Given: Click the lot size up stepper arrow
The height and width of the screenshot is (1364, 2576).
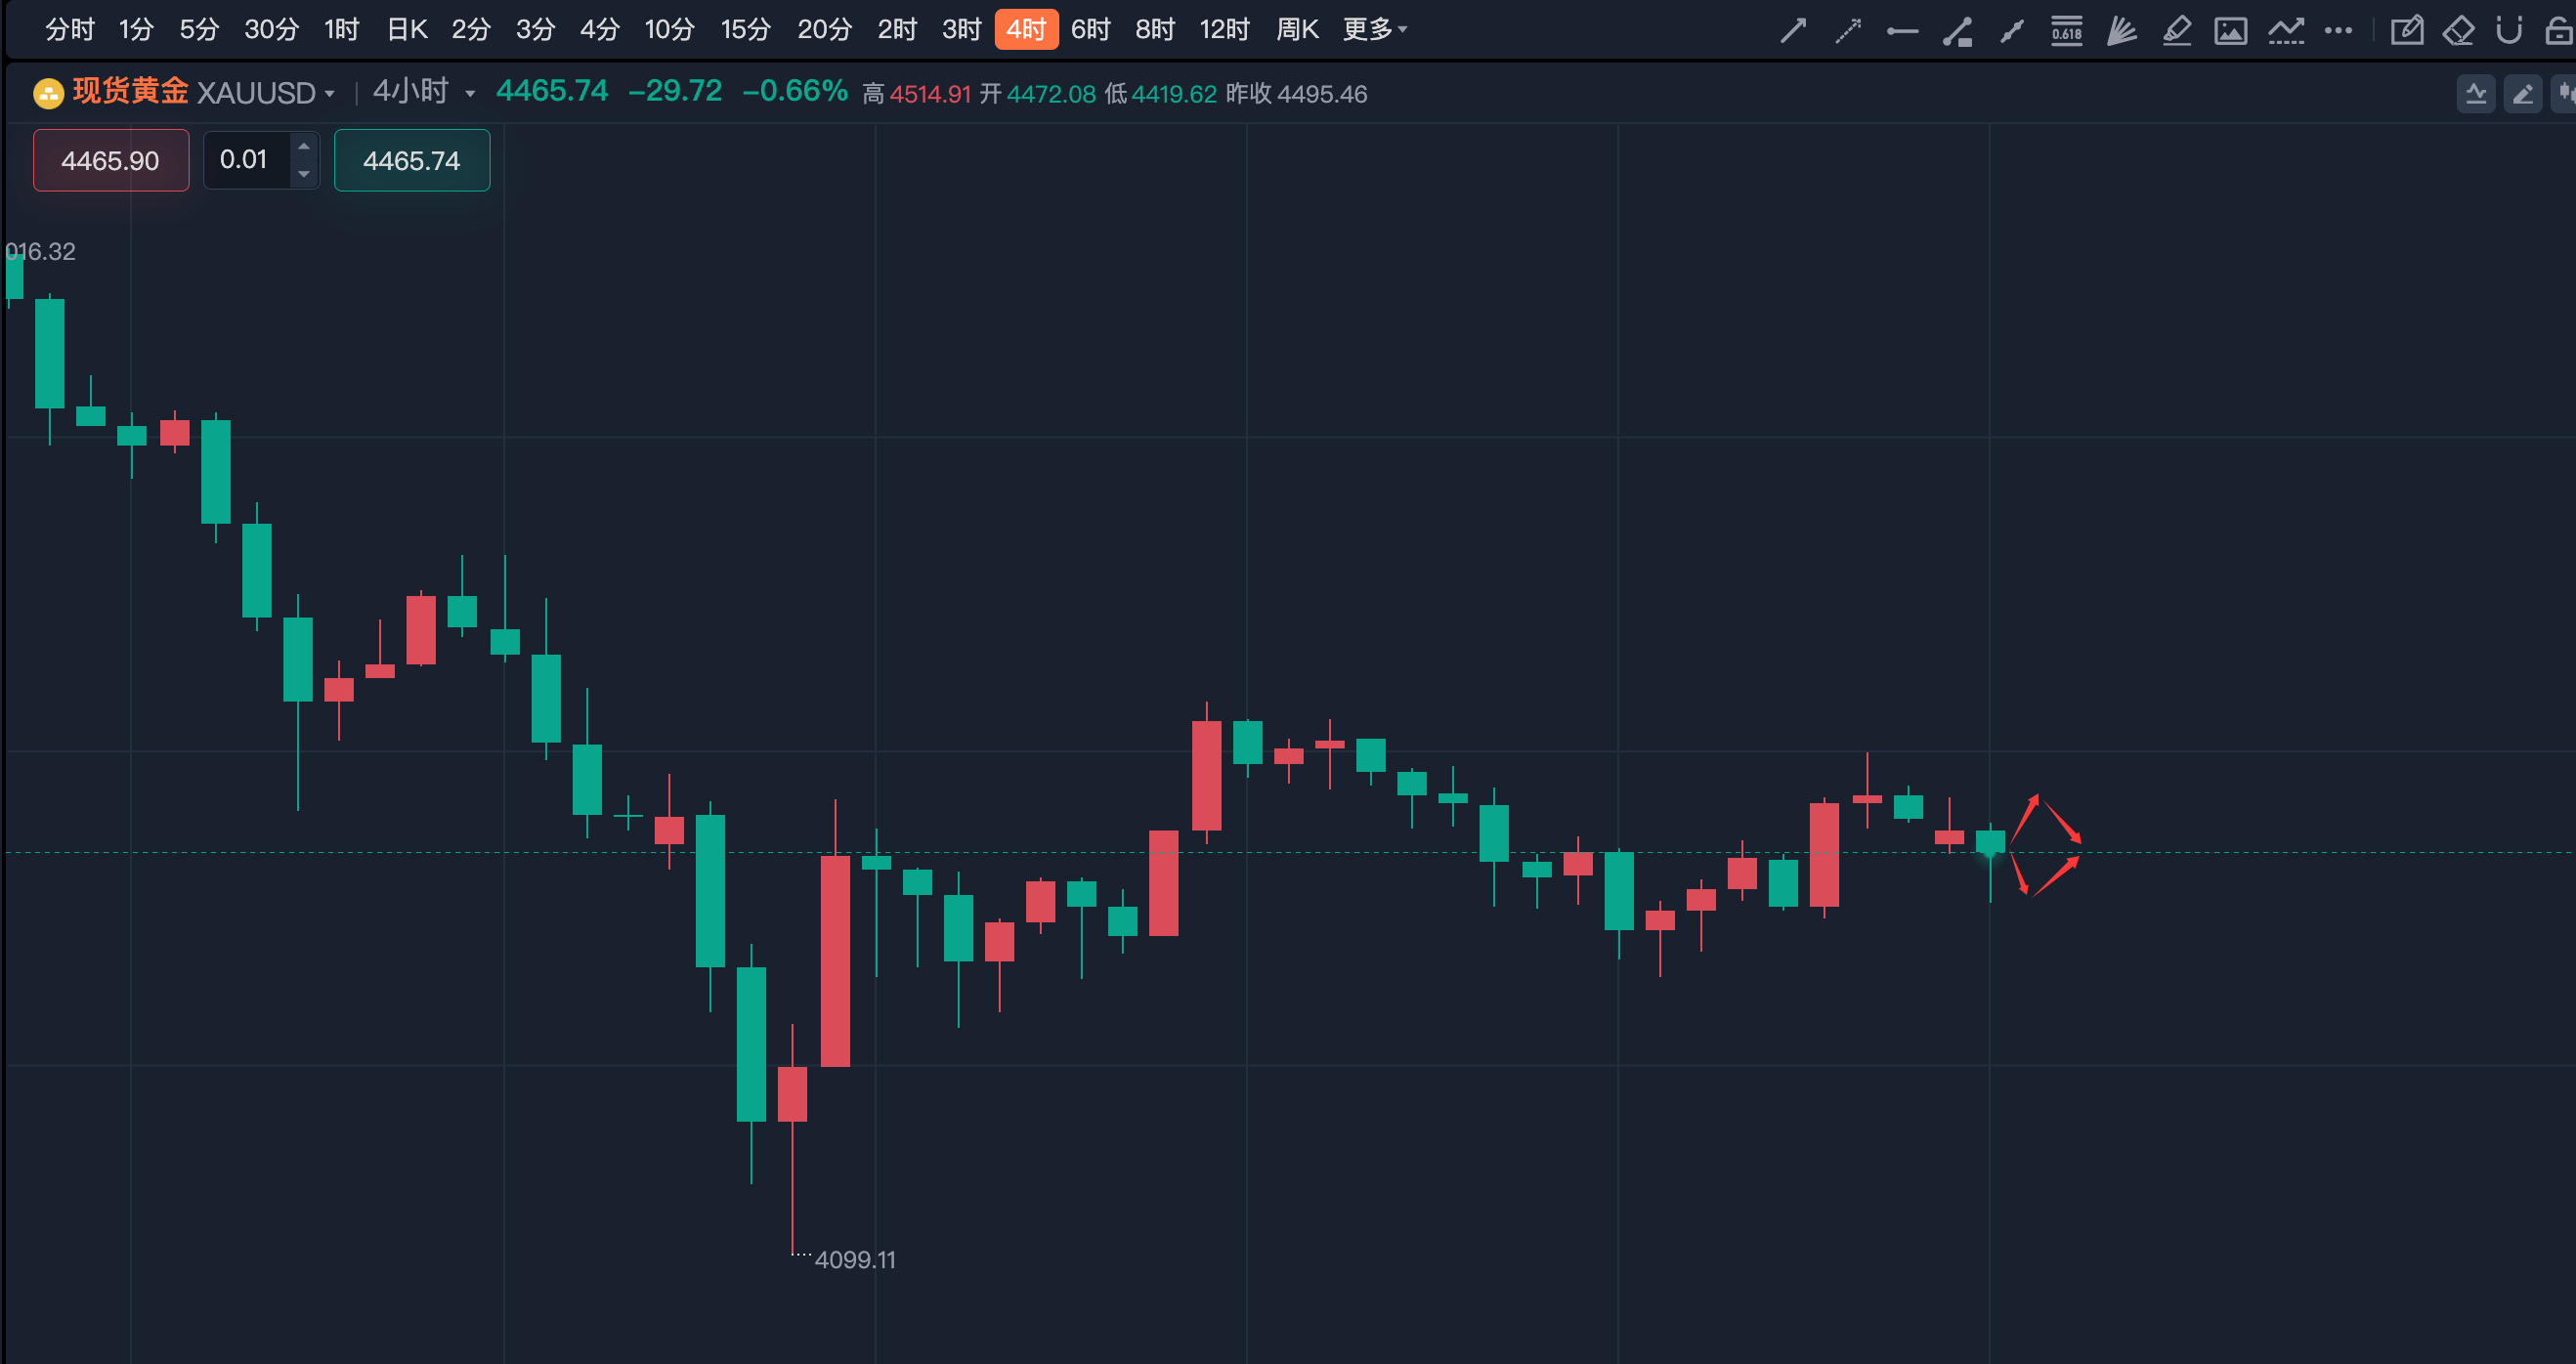Looking at the screenshot, I should click(304, 147).
